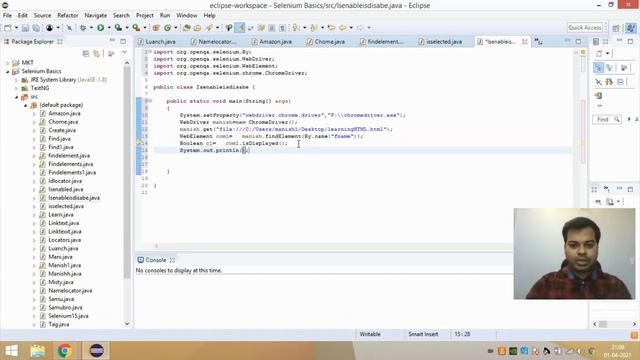Toggle Focus on Workweek icon in Task List

tap(623, 67)
